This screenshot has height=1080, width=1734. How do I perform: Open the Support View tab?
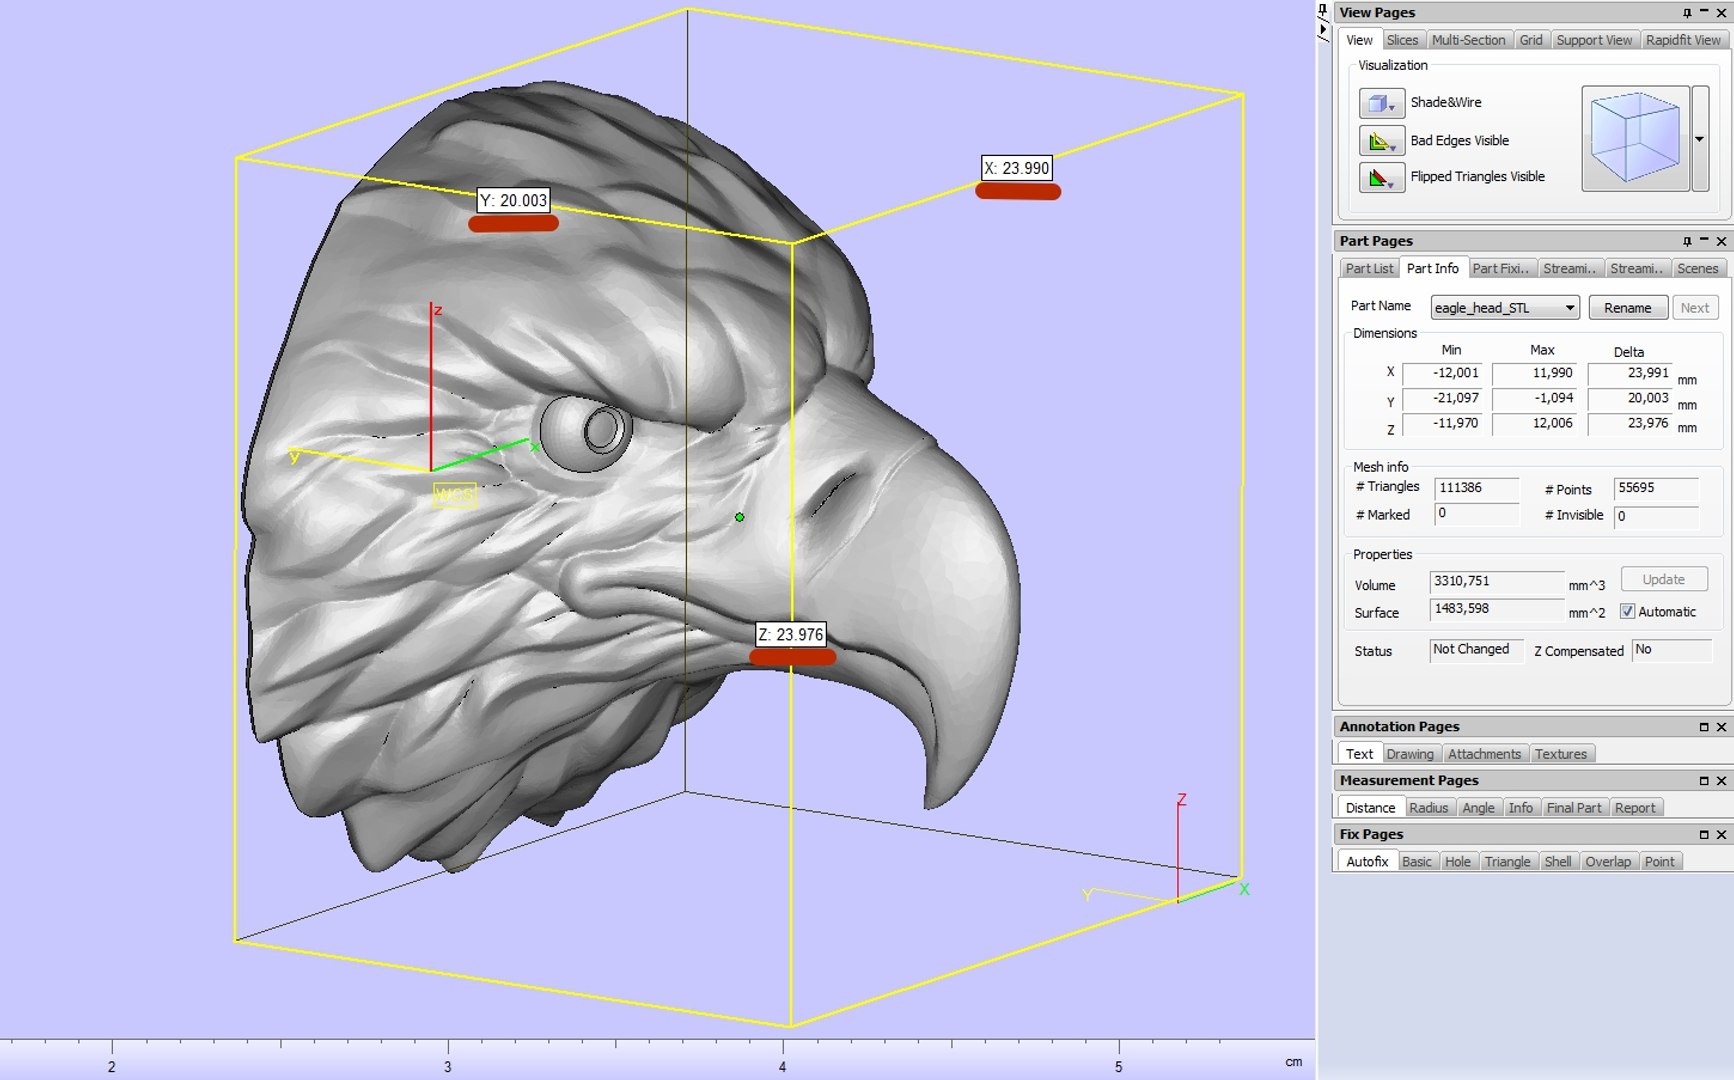[1594, 41]
